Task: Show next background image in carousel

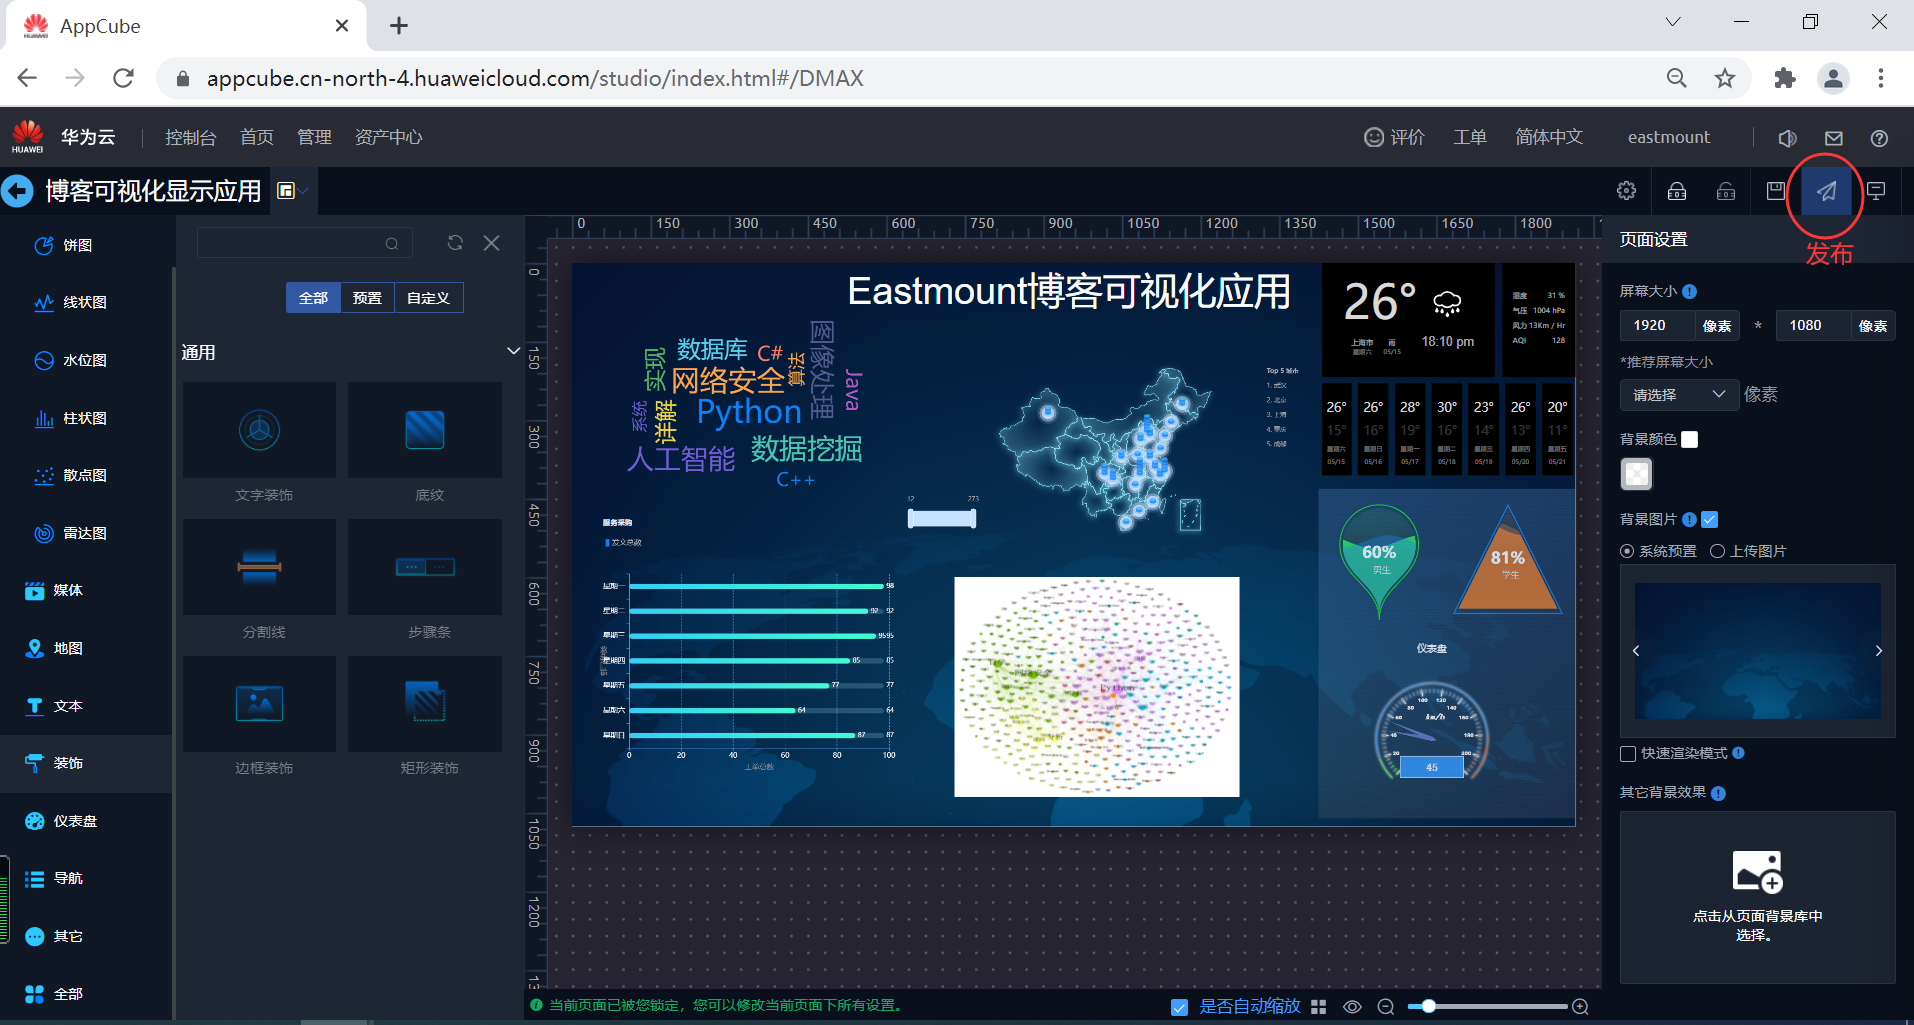Action: coord(1879,651)
